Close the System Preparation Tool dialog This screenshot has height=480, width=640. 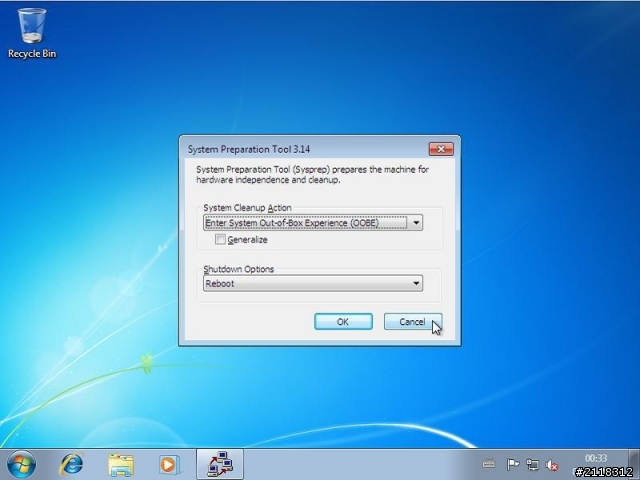coord(441,149)
